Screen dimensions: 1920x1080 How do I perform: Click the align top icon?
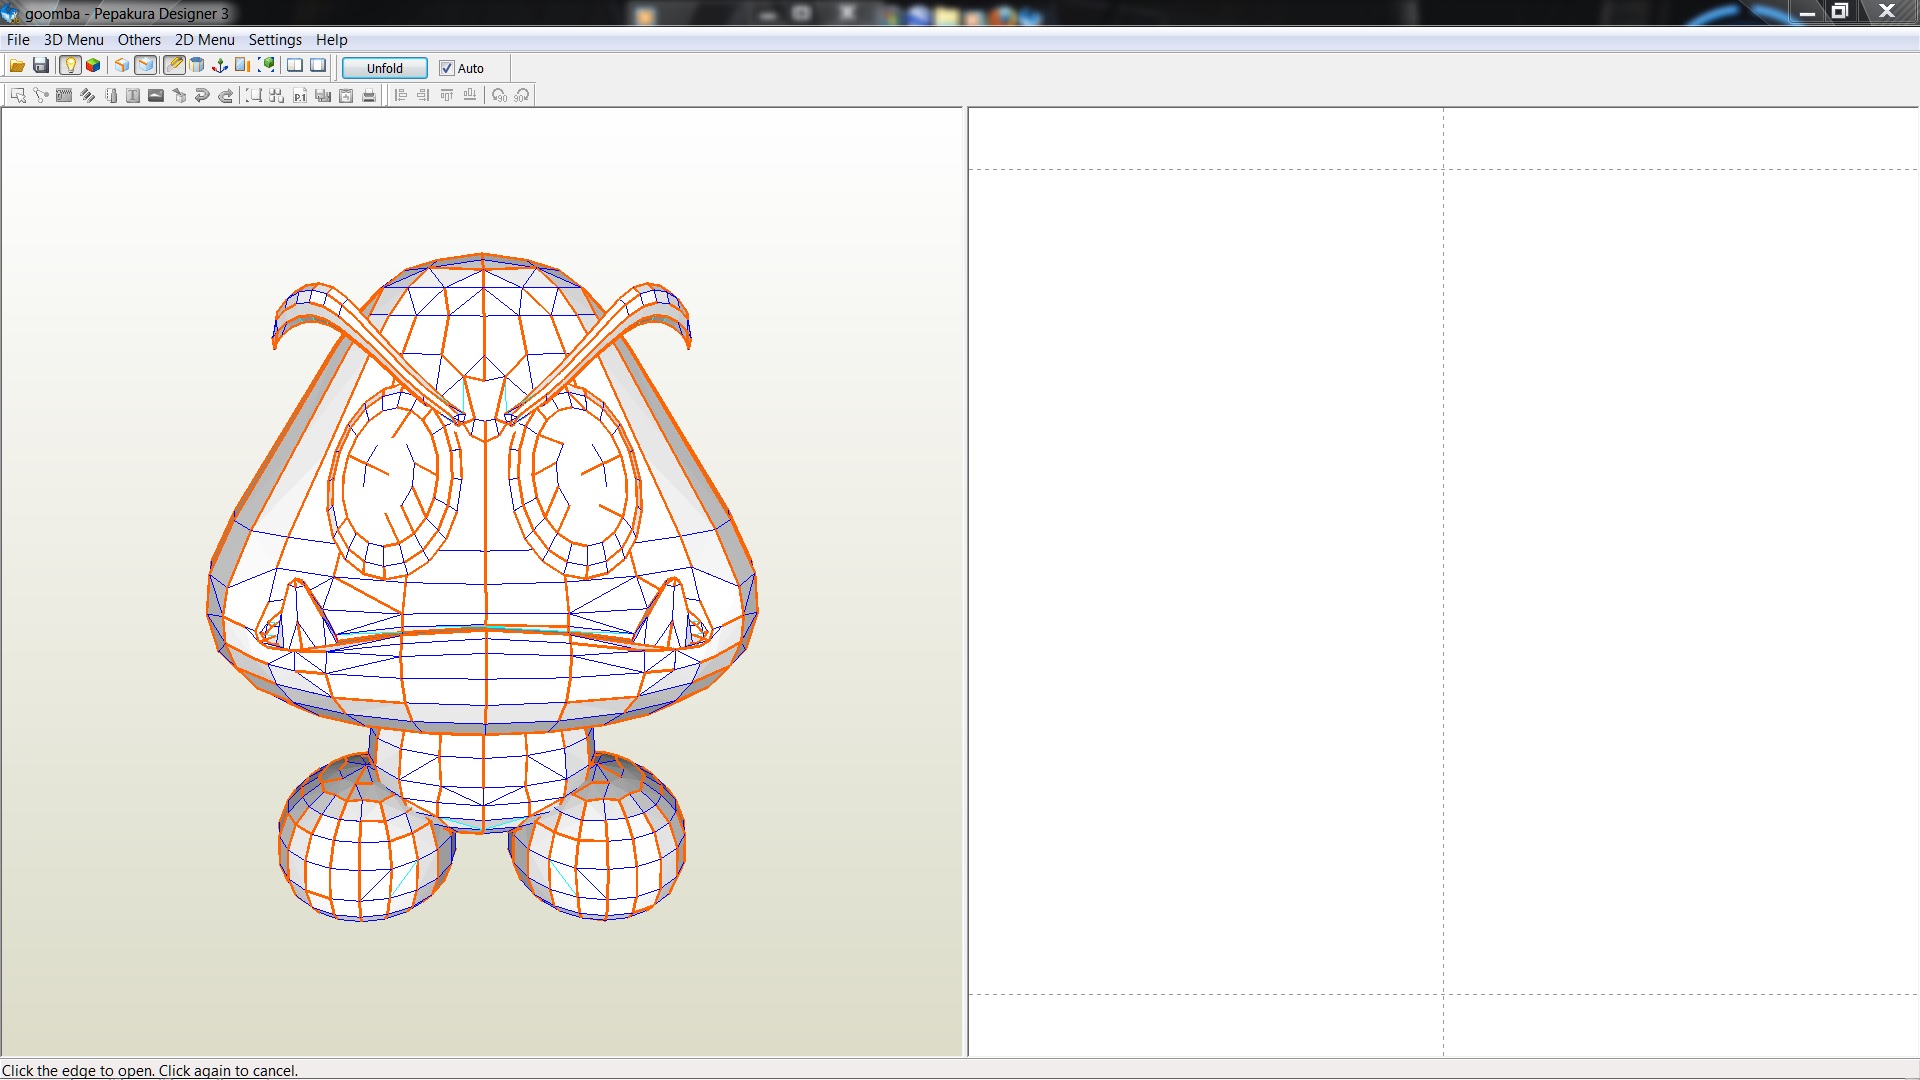click(447, 96)
